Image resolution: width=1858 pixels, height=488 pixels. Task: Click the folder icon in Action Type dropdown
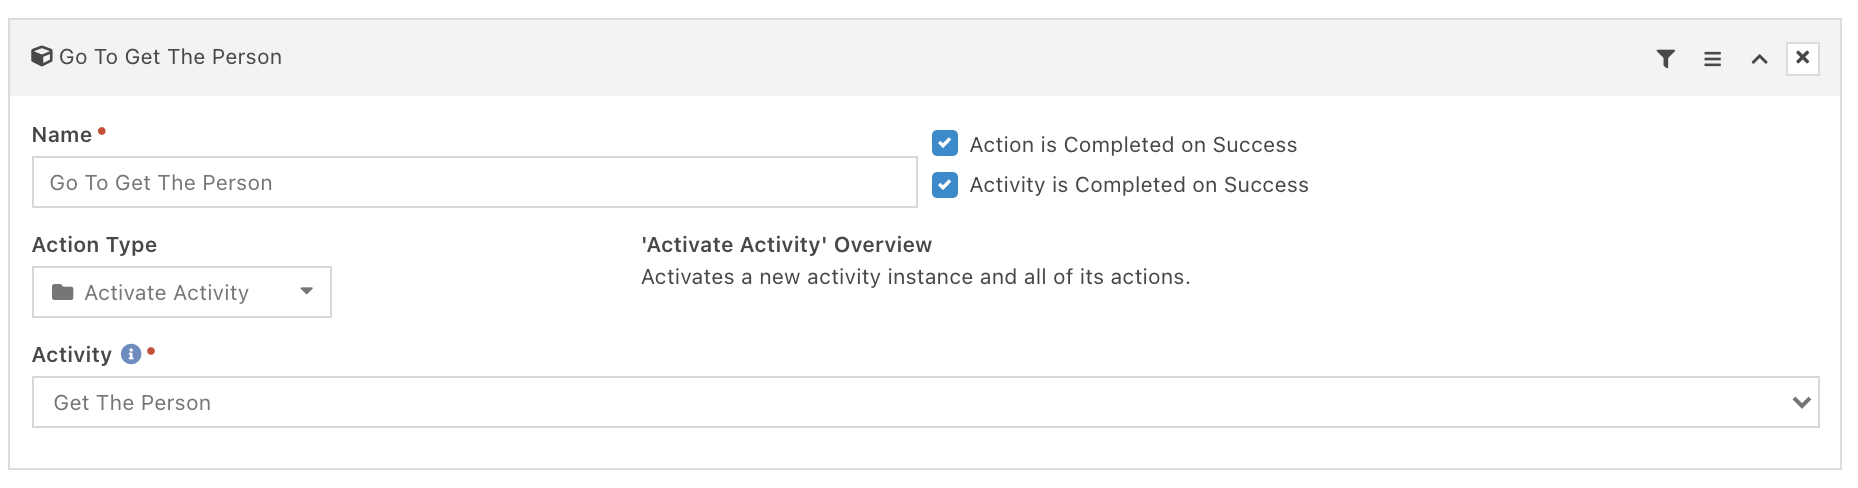pyautogui.click(x=63, y=292)
